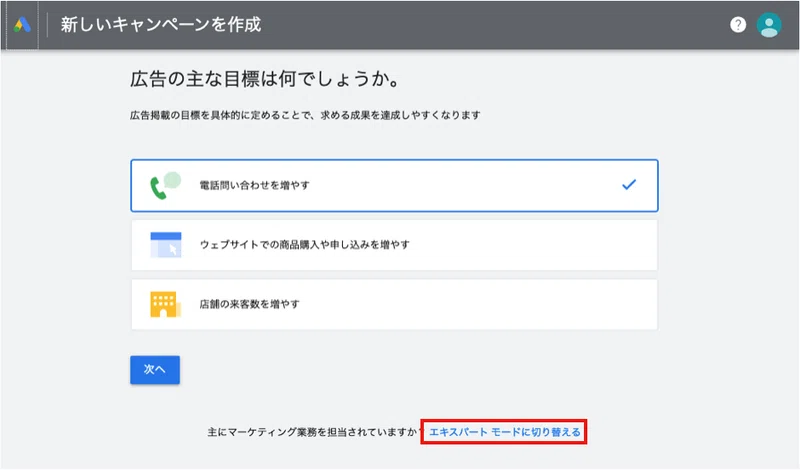
Task: Select 電話問い合わせを増やす goal option
Action: pos(394,185)
